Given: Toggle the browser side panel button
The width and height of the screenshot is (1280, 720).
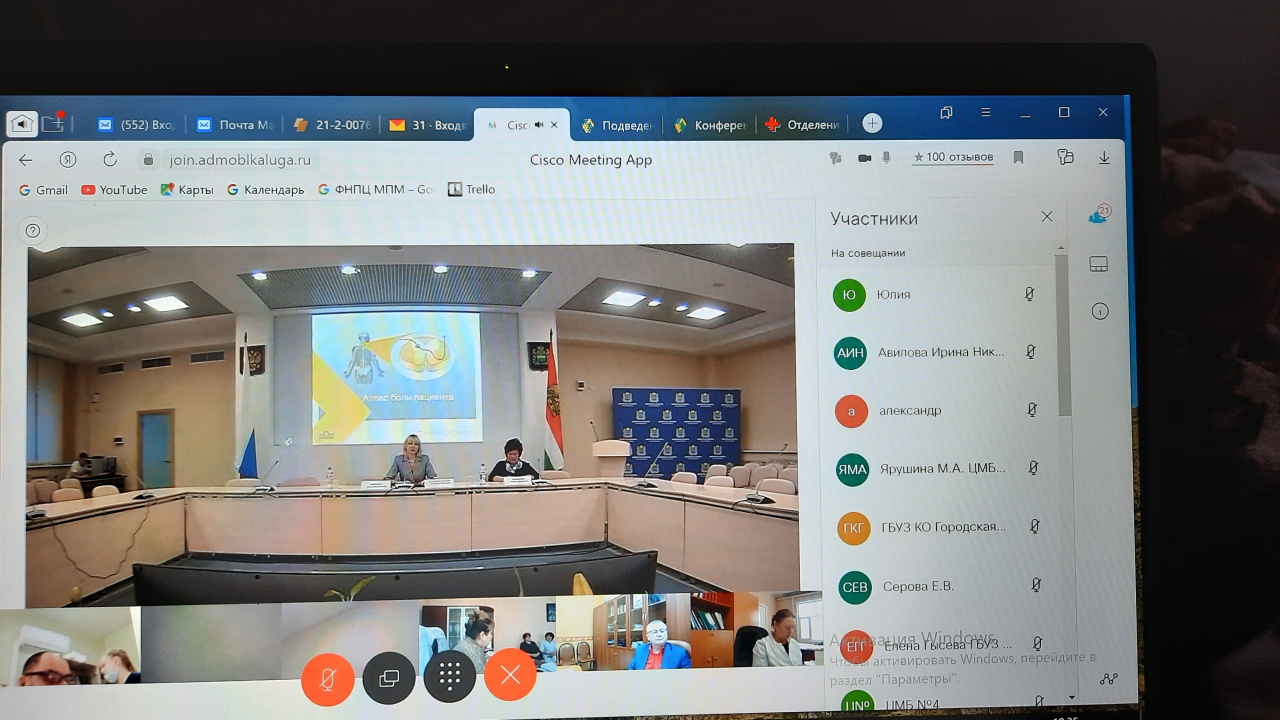Looking at the screenshot, I should pyautogui.click(x=946, y=112).
